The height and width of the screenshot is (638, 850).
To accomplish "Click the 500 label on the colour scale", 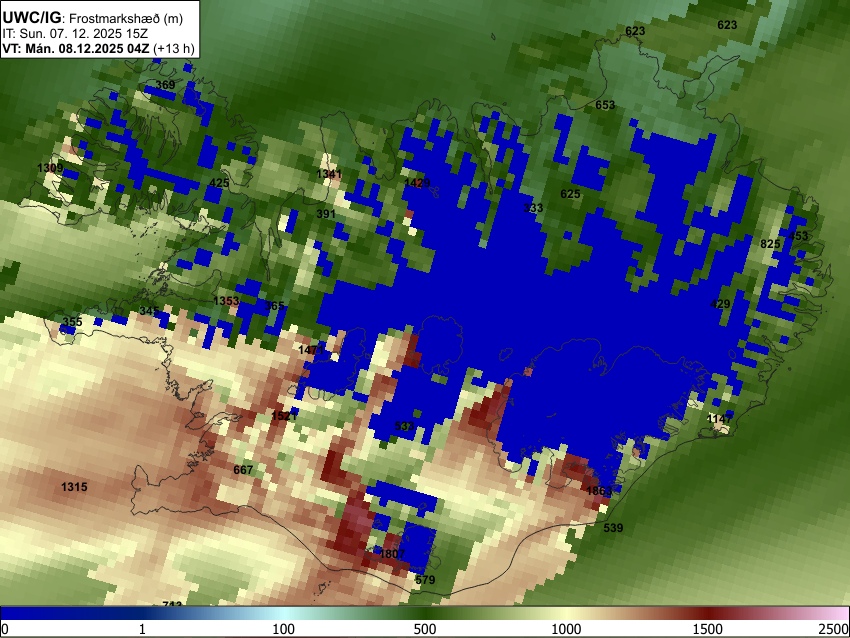I will point(425,629).
